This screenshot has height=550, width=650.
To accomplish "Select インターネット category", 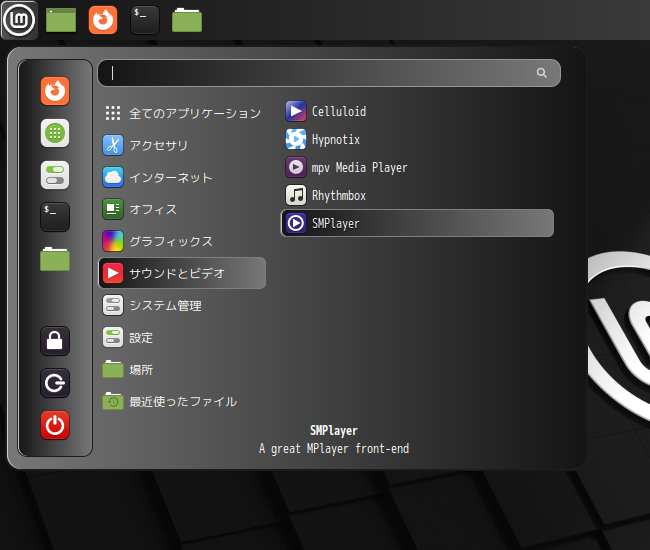I will pos(182,177).
